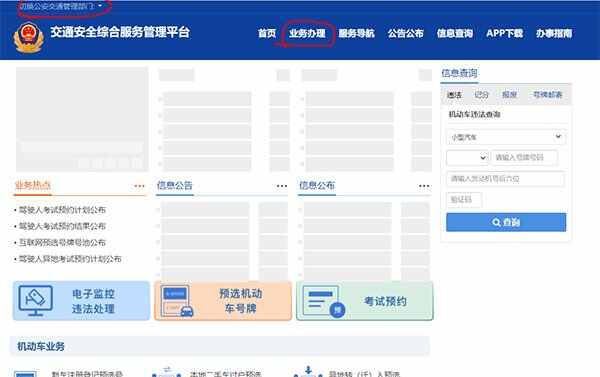
Task: Select the 记分 query tab
Action: click(481, 95)
